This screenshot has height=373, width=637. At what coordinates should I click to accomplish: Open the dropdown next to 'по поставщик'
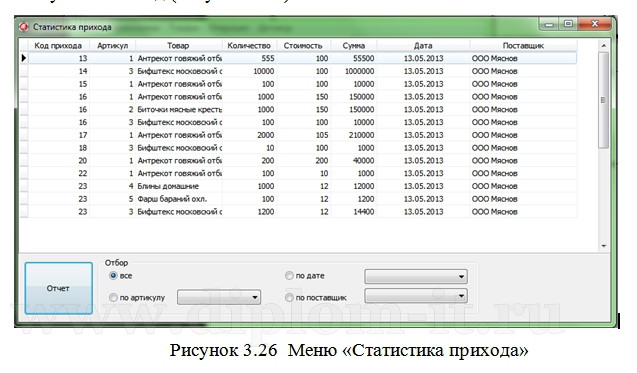pos(416,295)
